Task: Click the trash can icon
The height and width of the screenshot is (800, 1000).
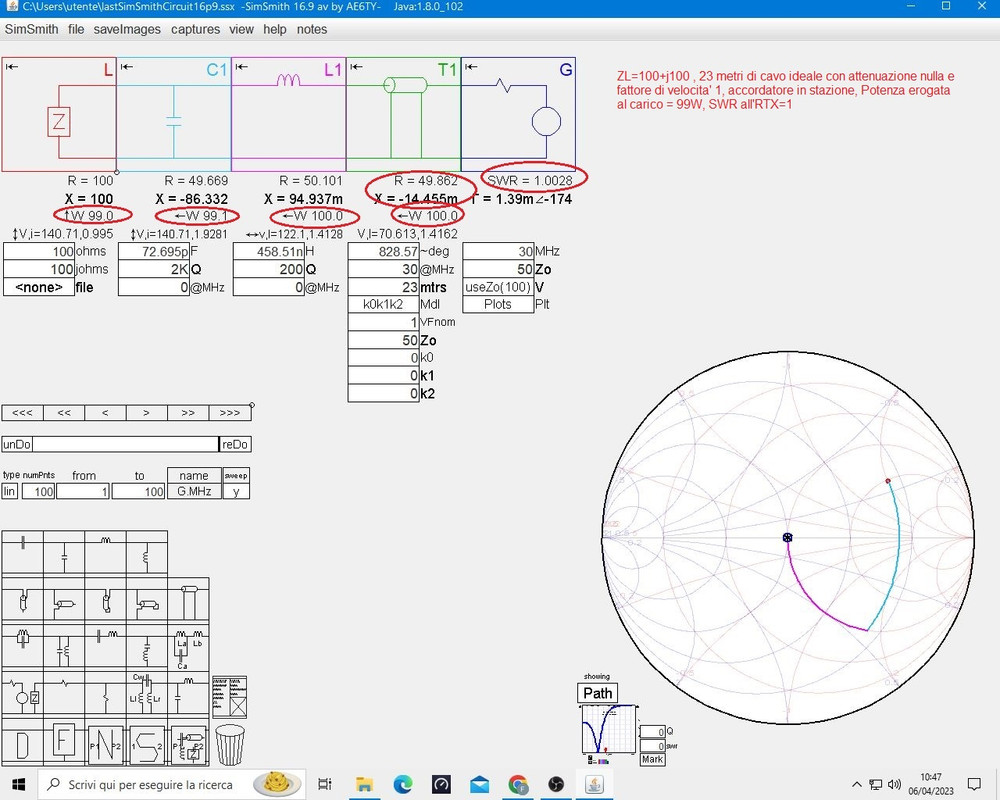Action: point(230,744)
